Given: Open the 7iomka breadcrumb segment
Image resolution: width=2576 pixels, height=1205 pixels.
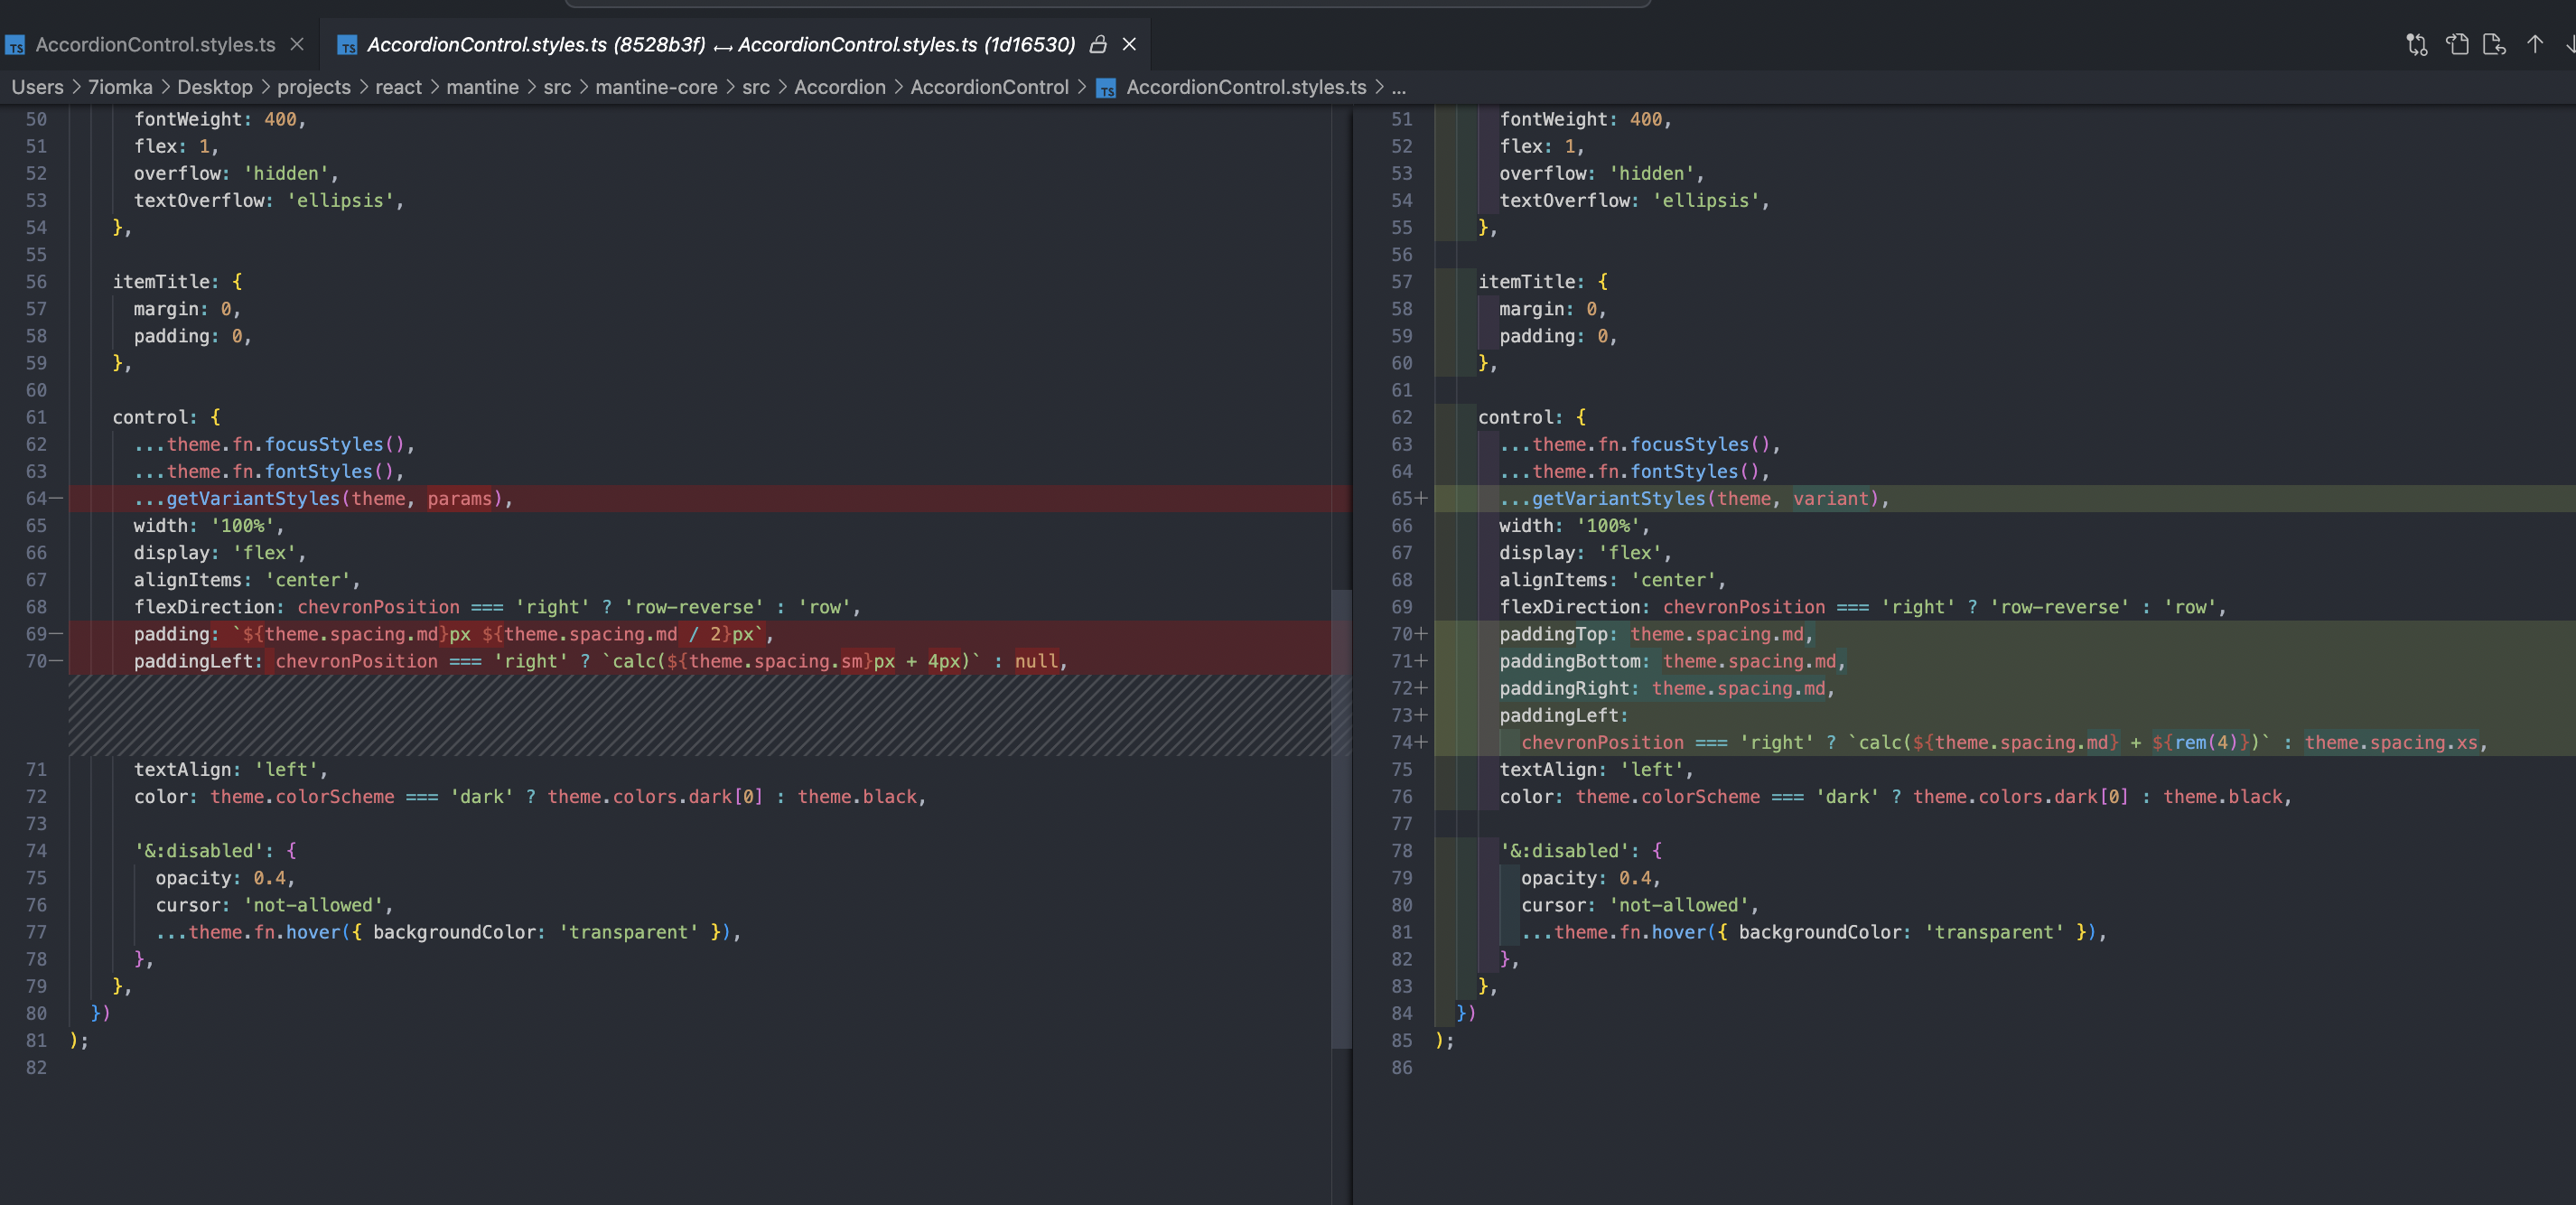Looking at the screenshot, I should pos(120,87).
